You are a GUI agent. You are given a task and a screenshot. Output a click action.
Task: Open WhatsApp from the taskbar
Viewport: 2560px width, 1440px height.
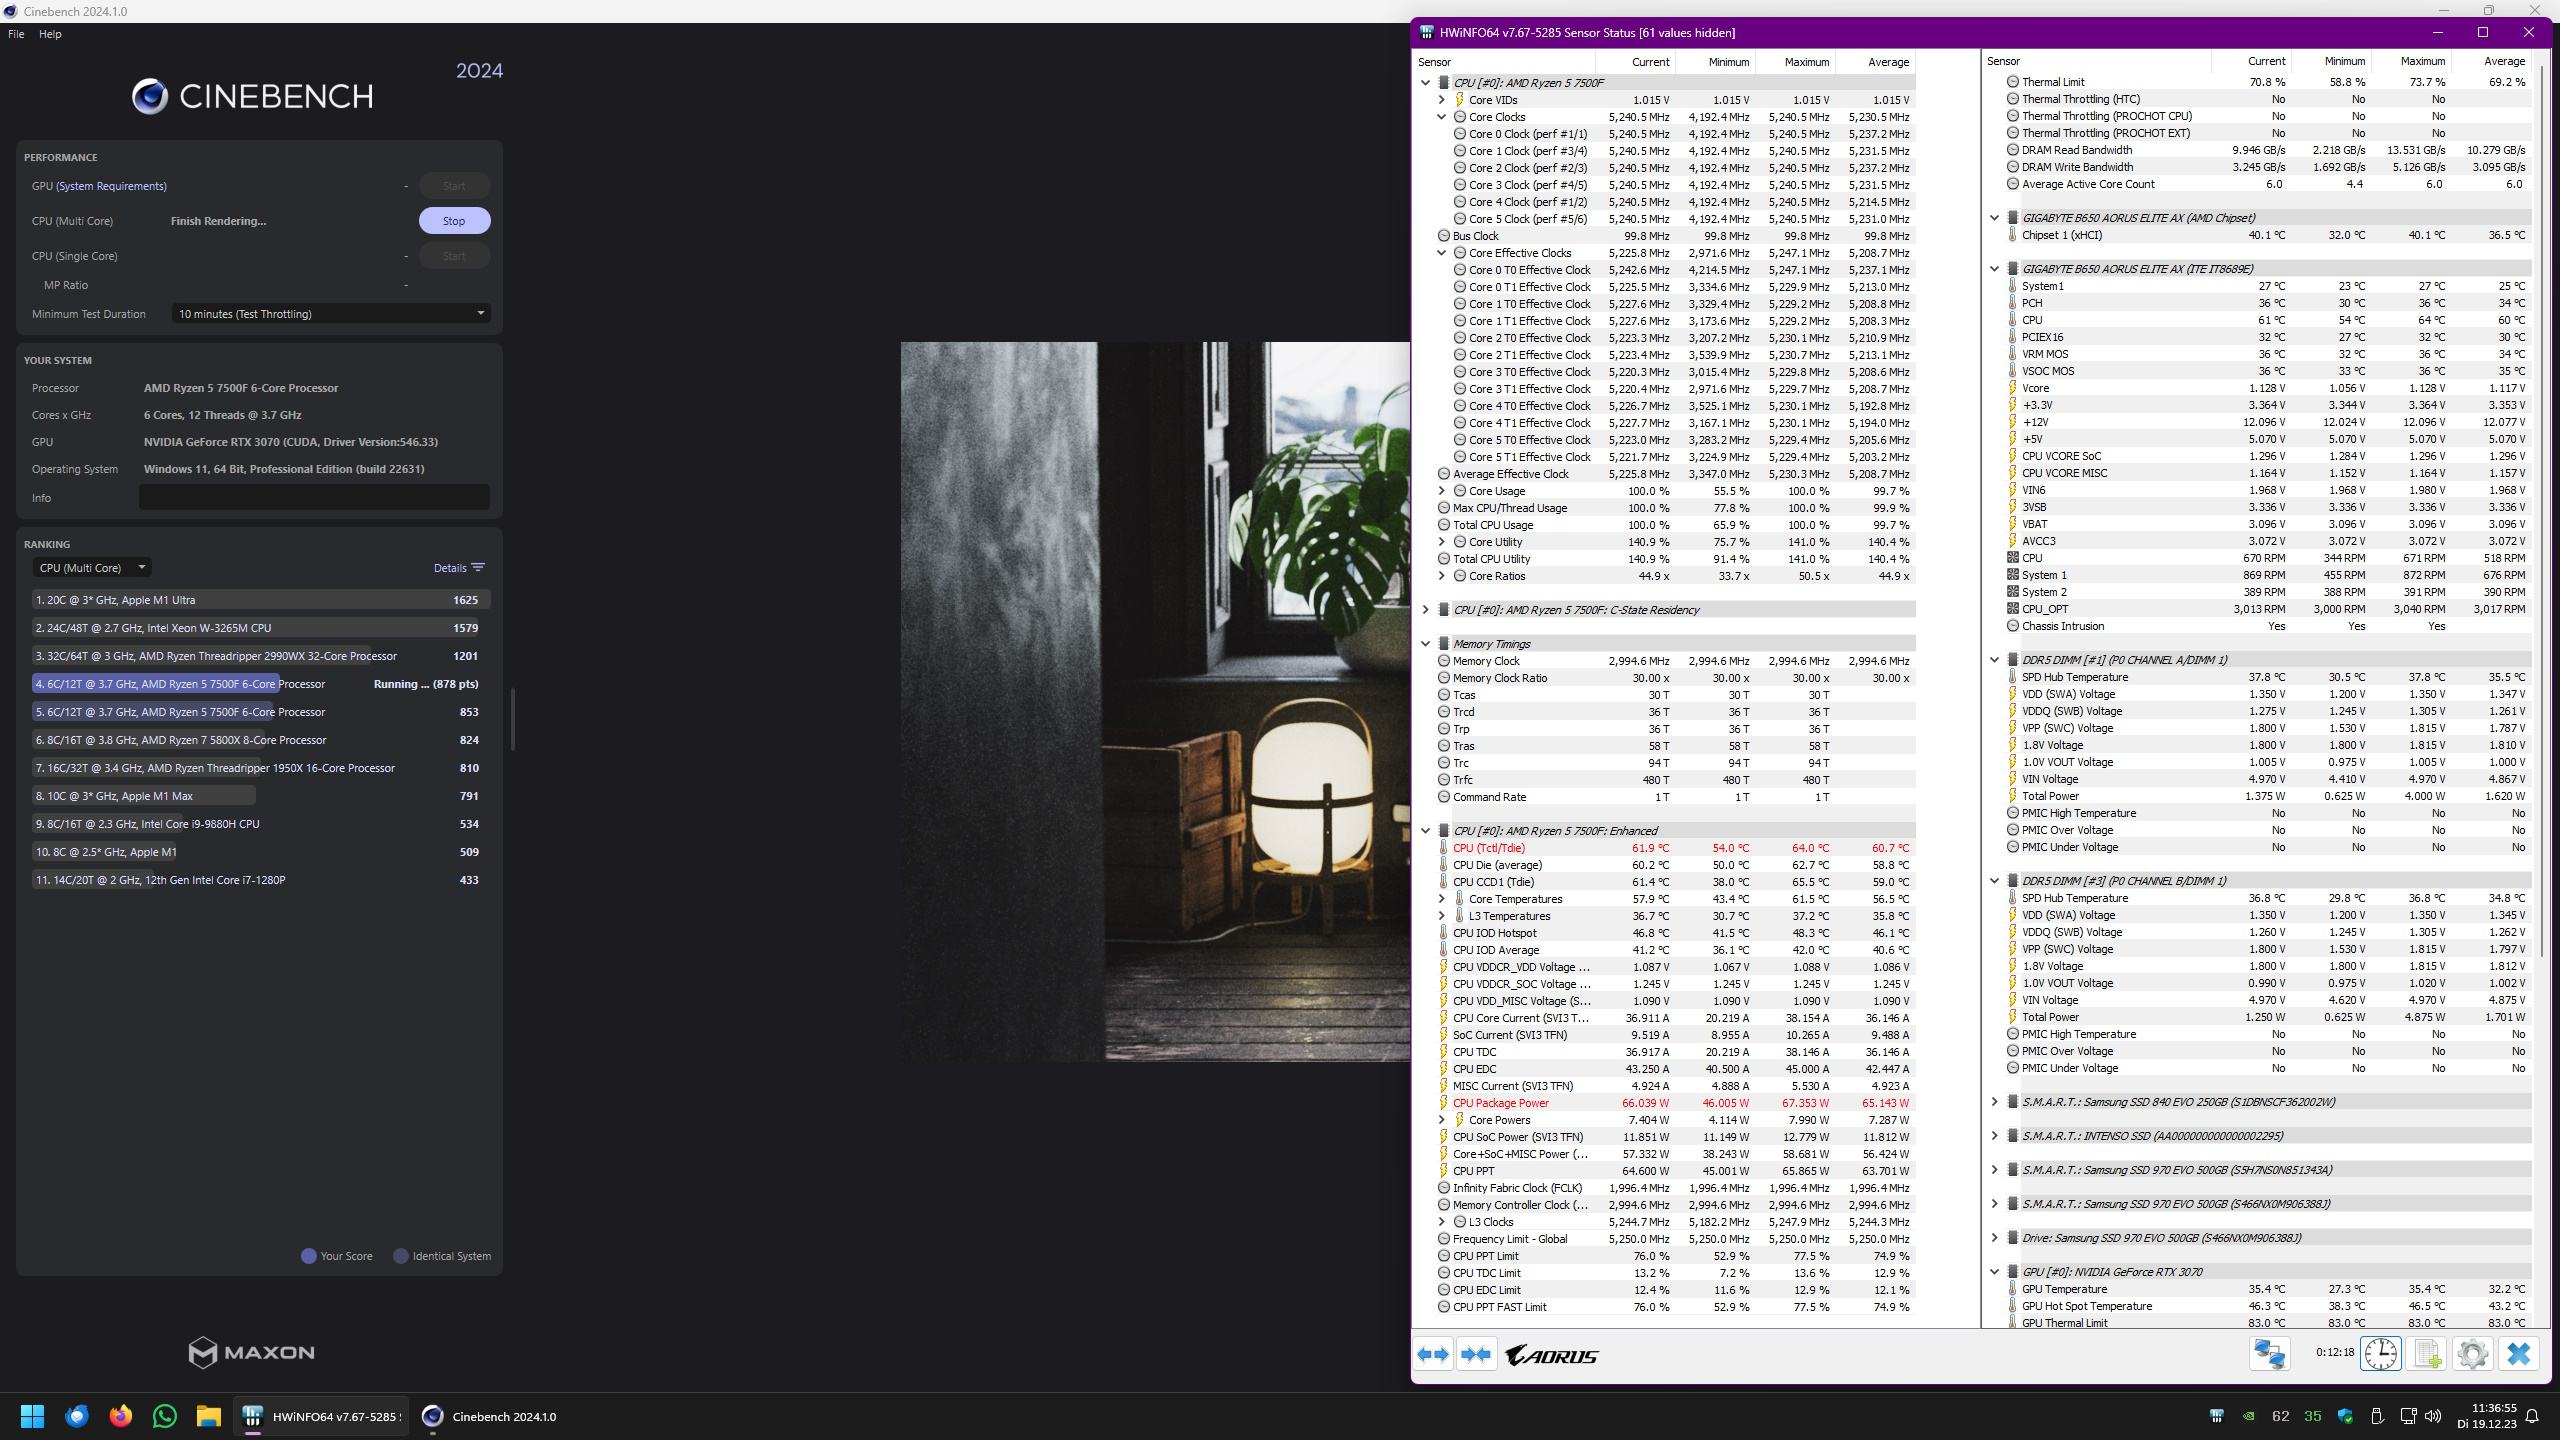click(x=165, y=1416)
